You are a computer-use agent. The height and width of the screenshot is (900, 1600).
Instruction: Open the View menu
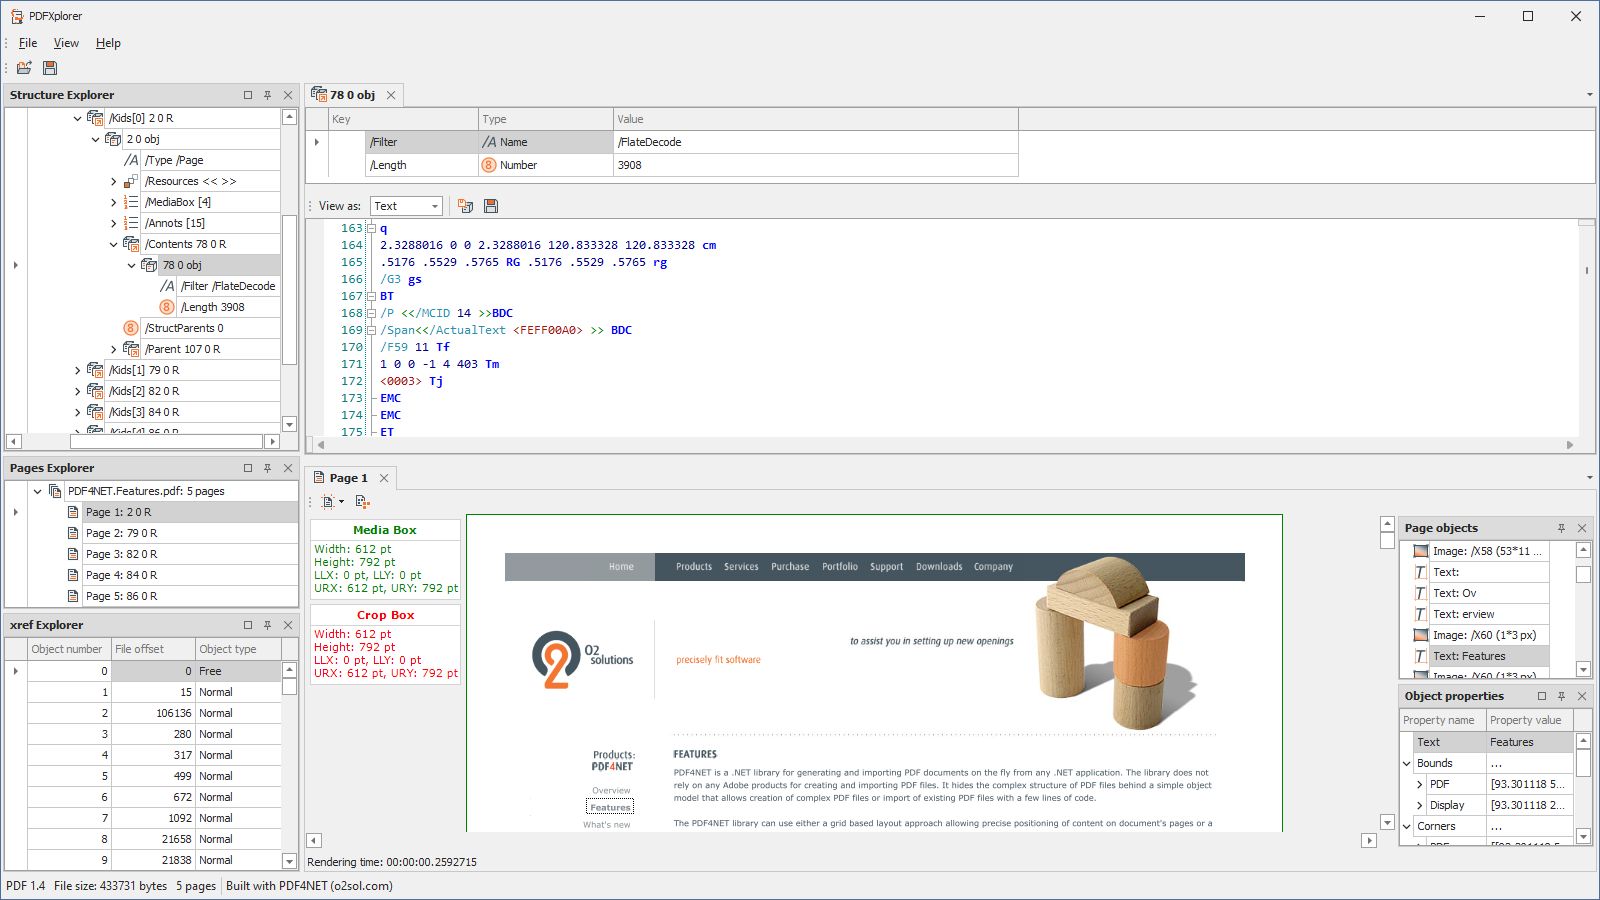click(65, 43)
